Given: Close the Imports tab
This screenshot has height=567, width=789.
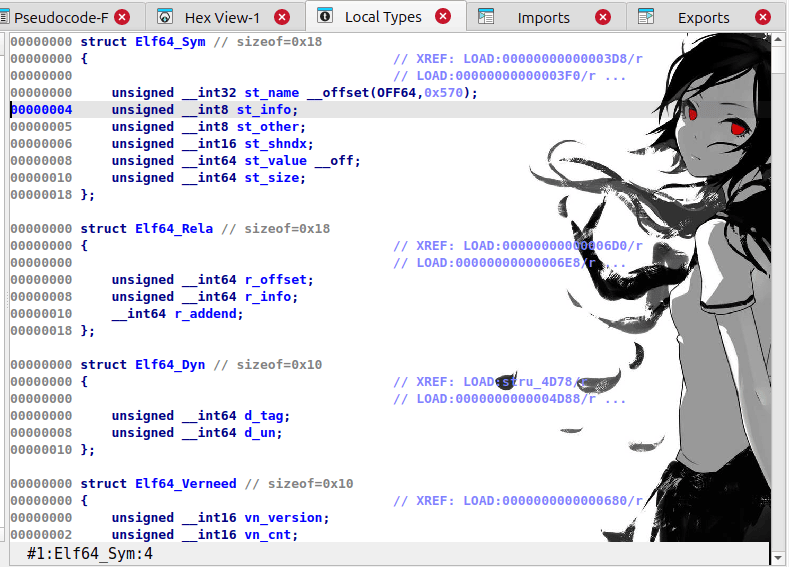Looking at the screenshot, I should (x=603, y=18).
